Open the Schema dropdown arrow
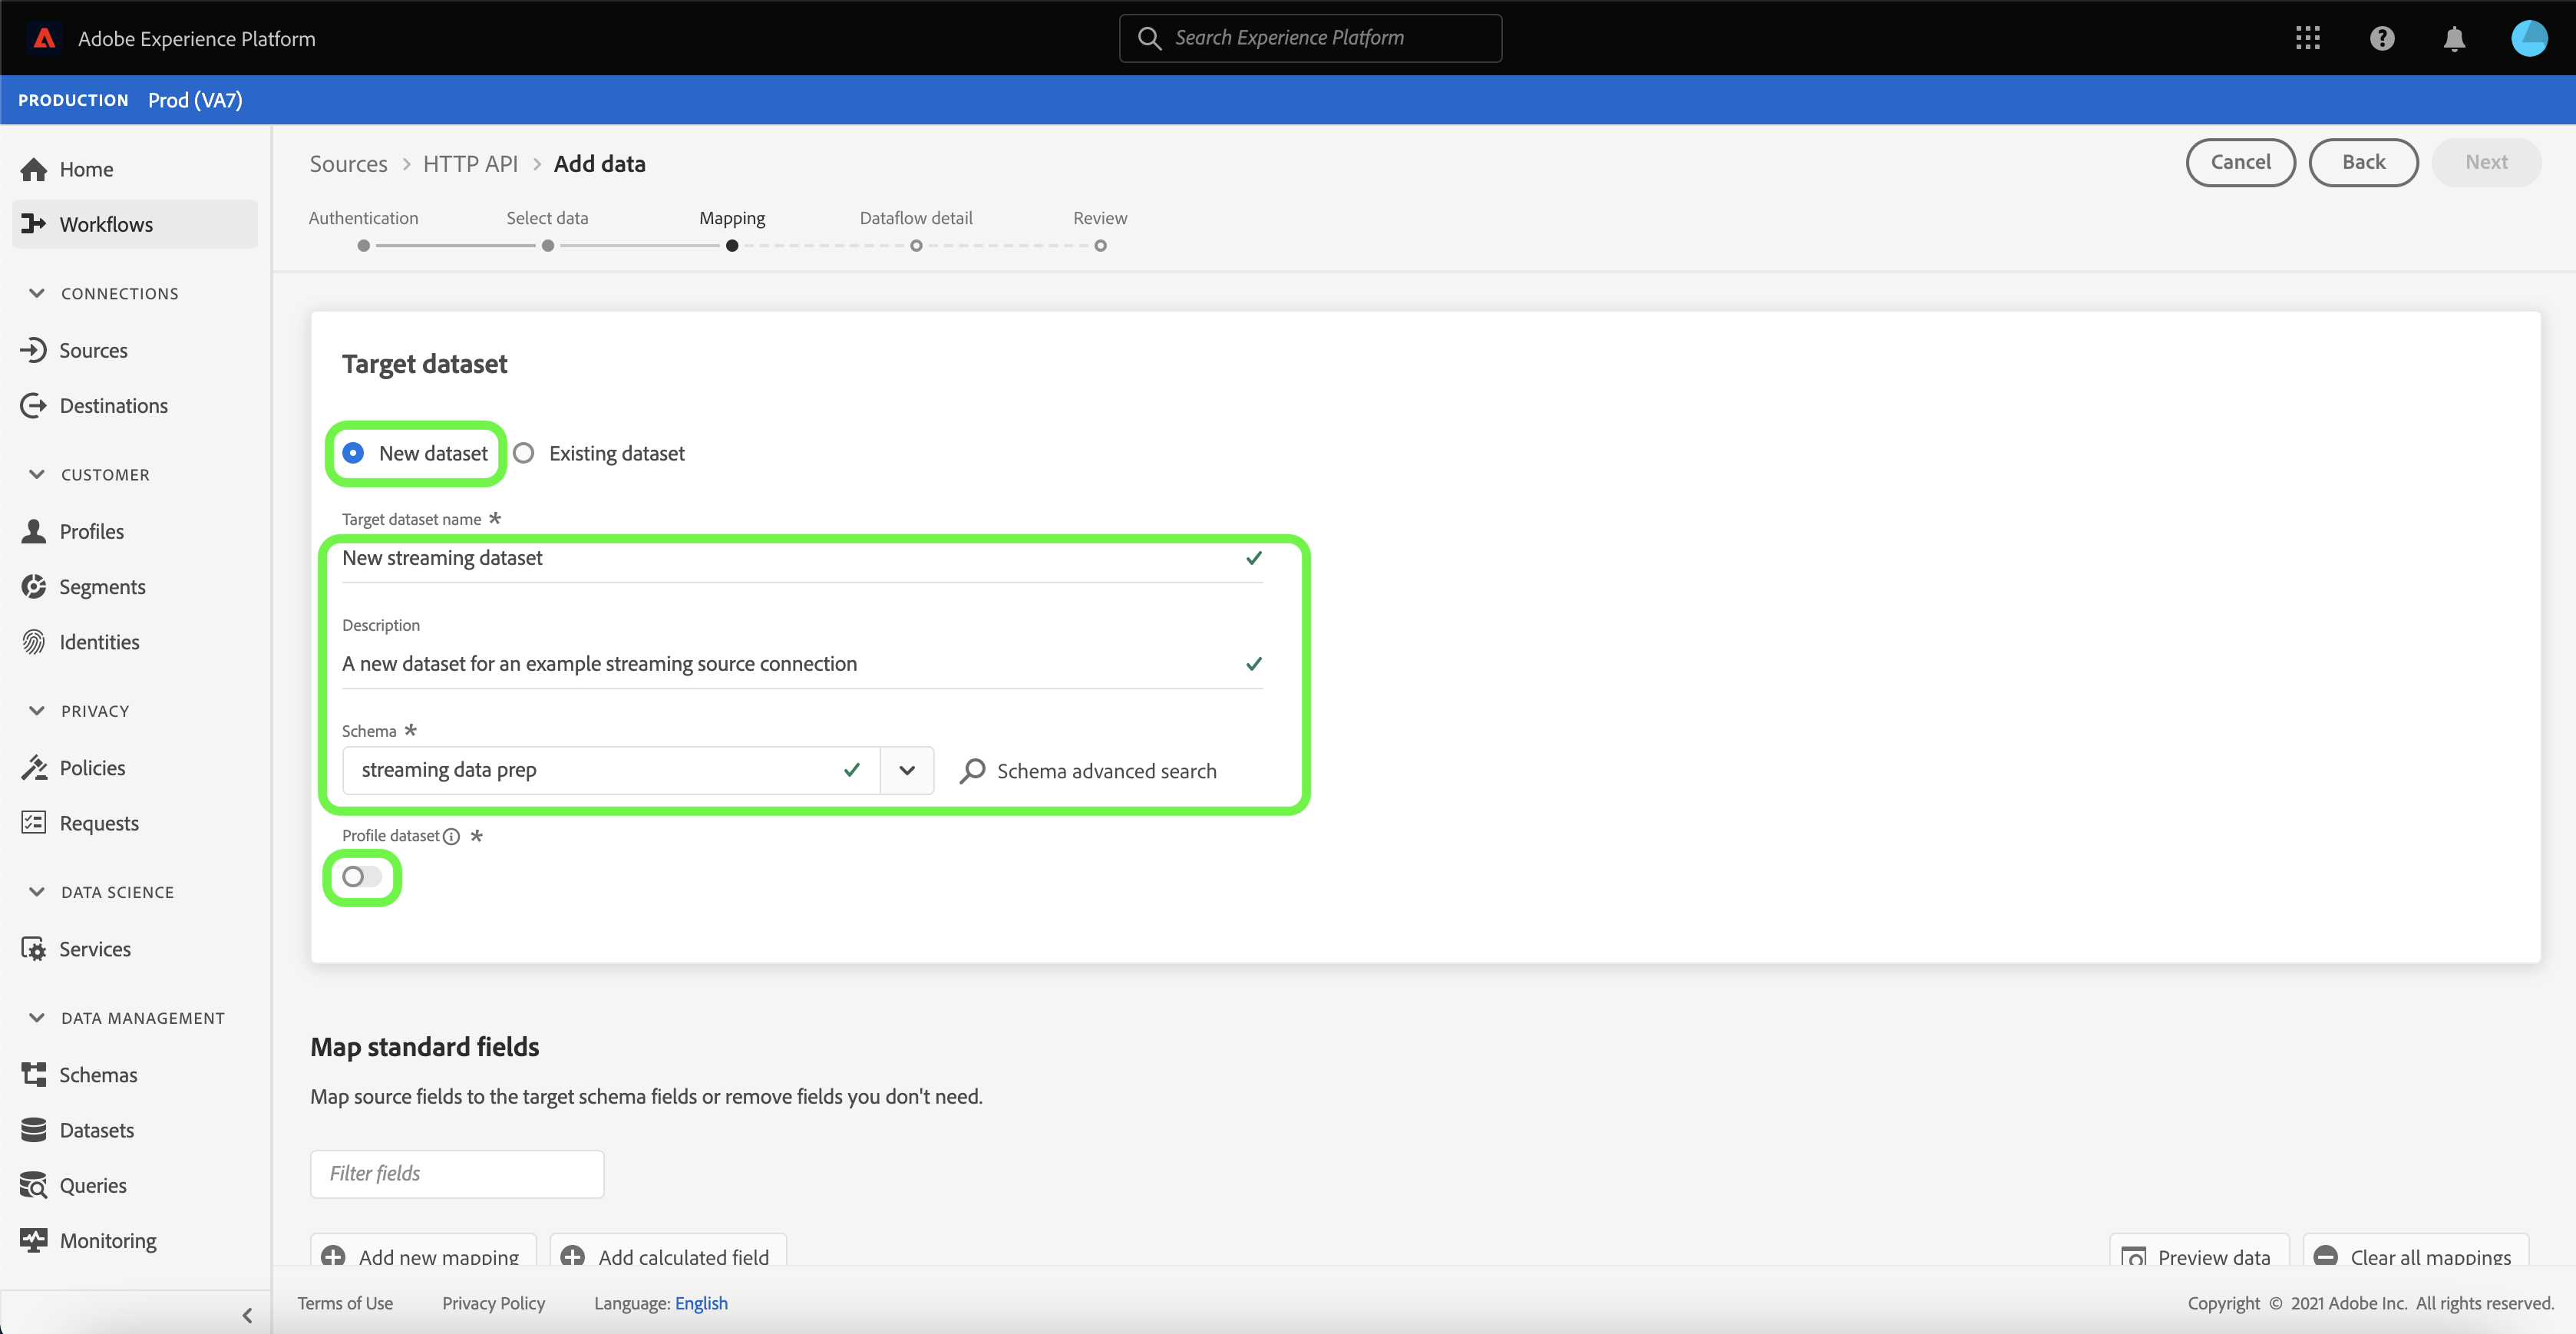The width and height of the screenshot is (2576, 1334). coord(907,770)
